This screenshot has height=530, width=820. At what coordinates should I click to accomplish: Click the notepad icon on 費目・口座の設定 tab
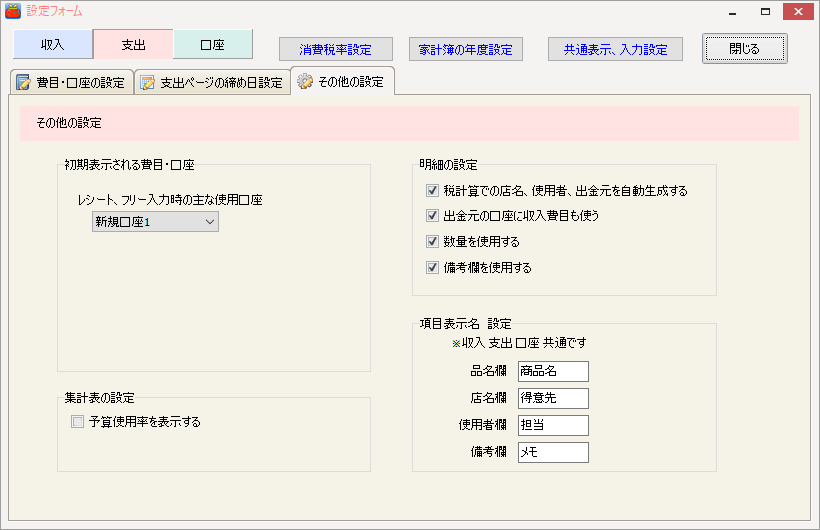tap(23, 82)
